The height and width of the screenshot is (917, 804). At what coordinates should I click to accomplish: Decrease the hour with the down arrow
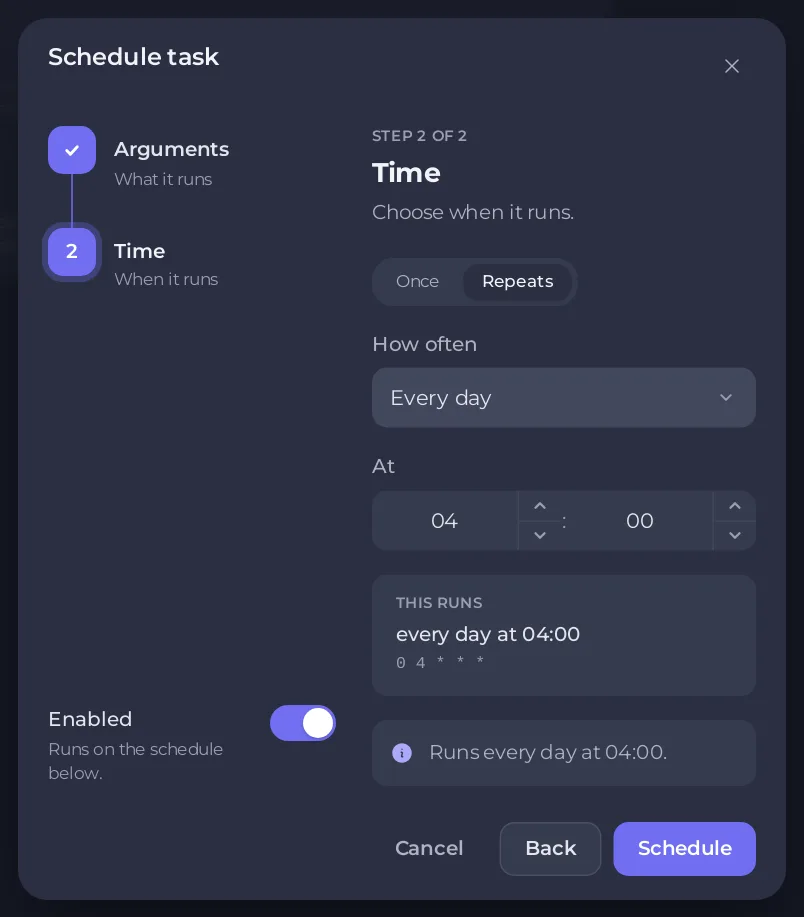pyautogui.click(x=540, y=535)
